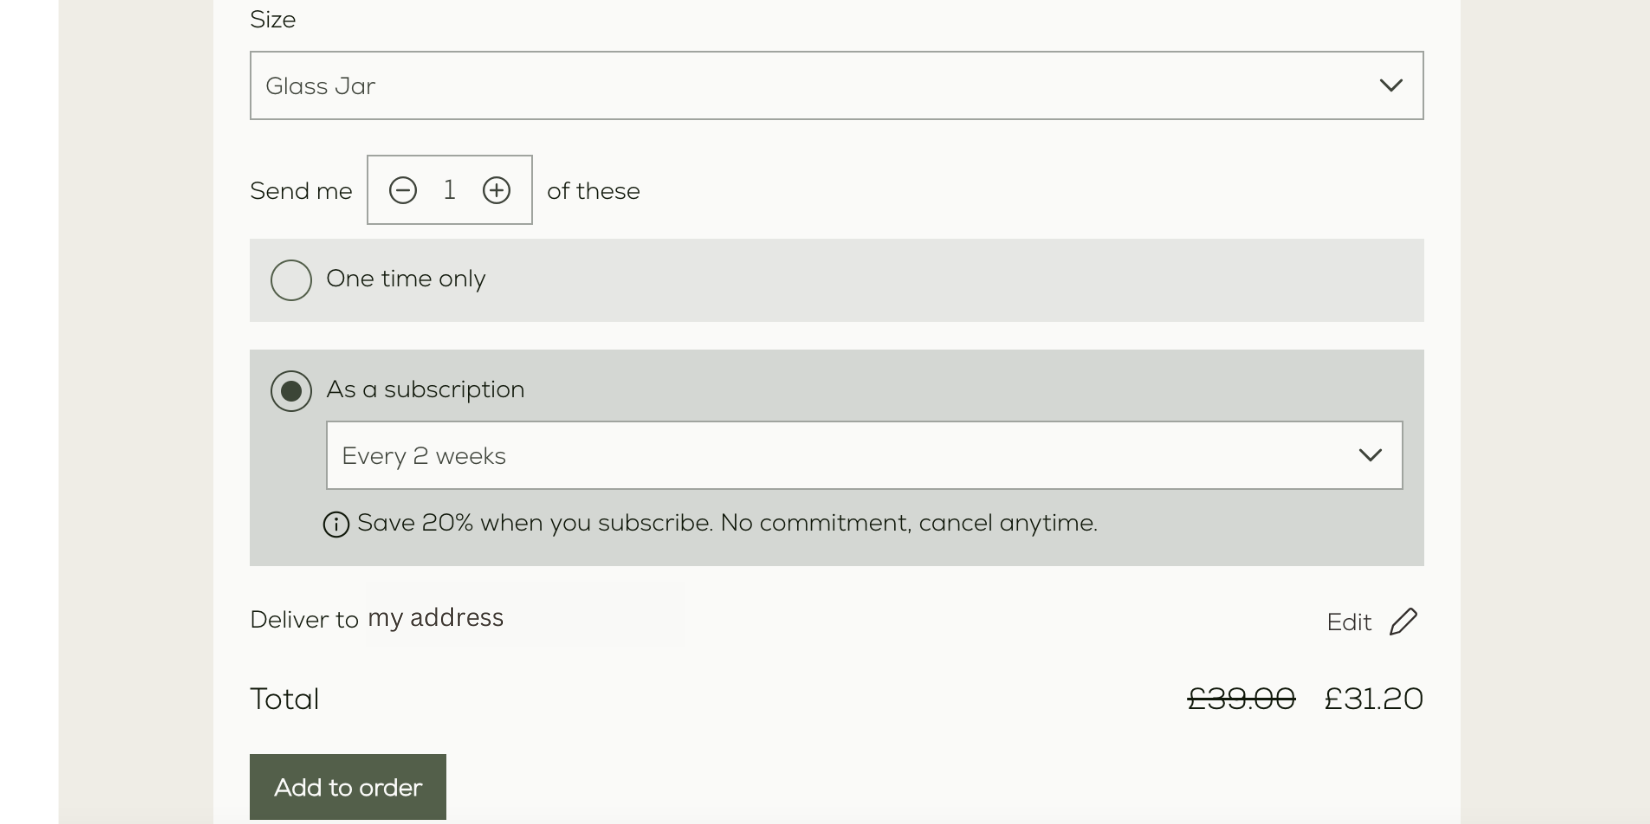Open the Size dropdown showing Glass Jar
This screenshot has width=1650, height=824.
837,86
